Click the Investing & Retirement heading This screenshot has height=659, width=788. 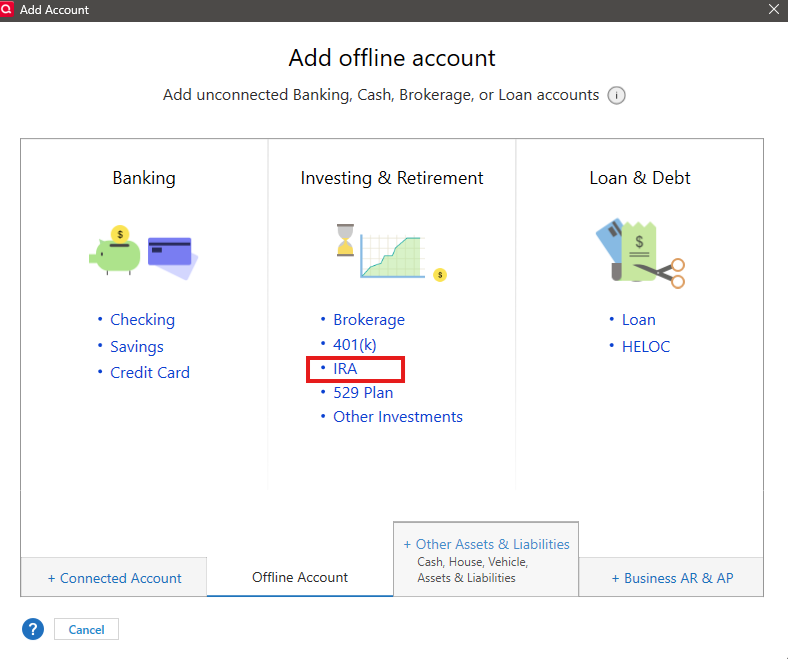pos(391,178)
